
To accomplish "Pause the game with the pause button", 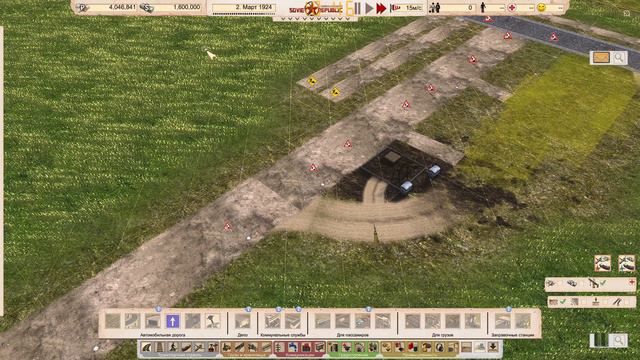I will [x=358, y=8].
